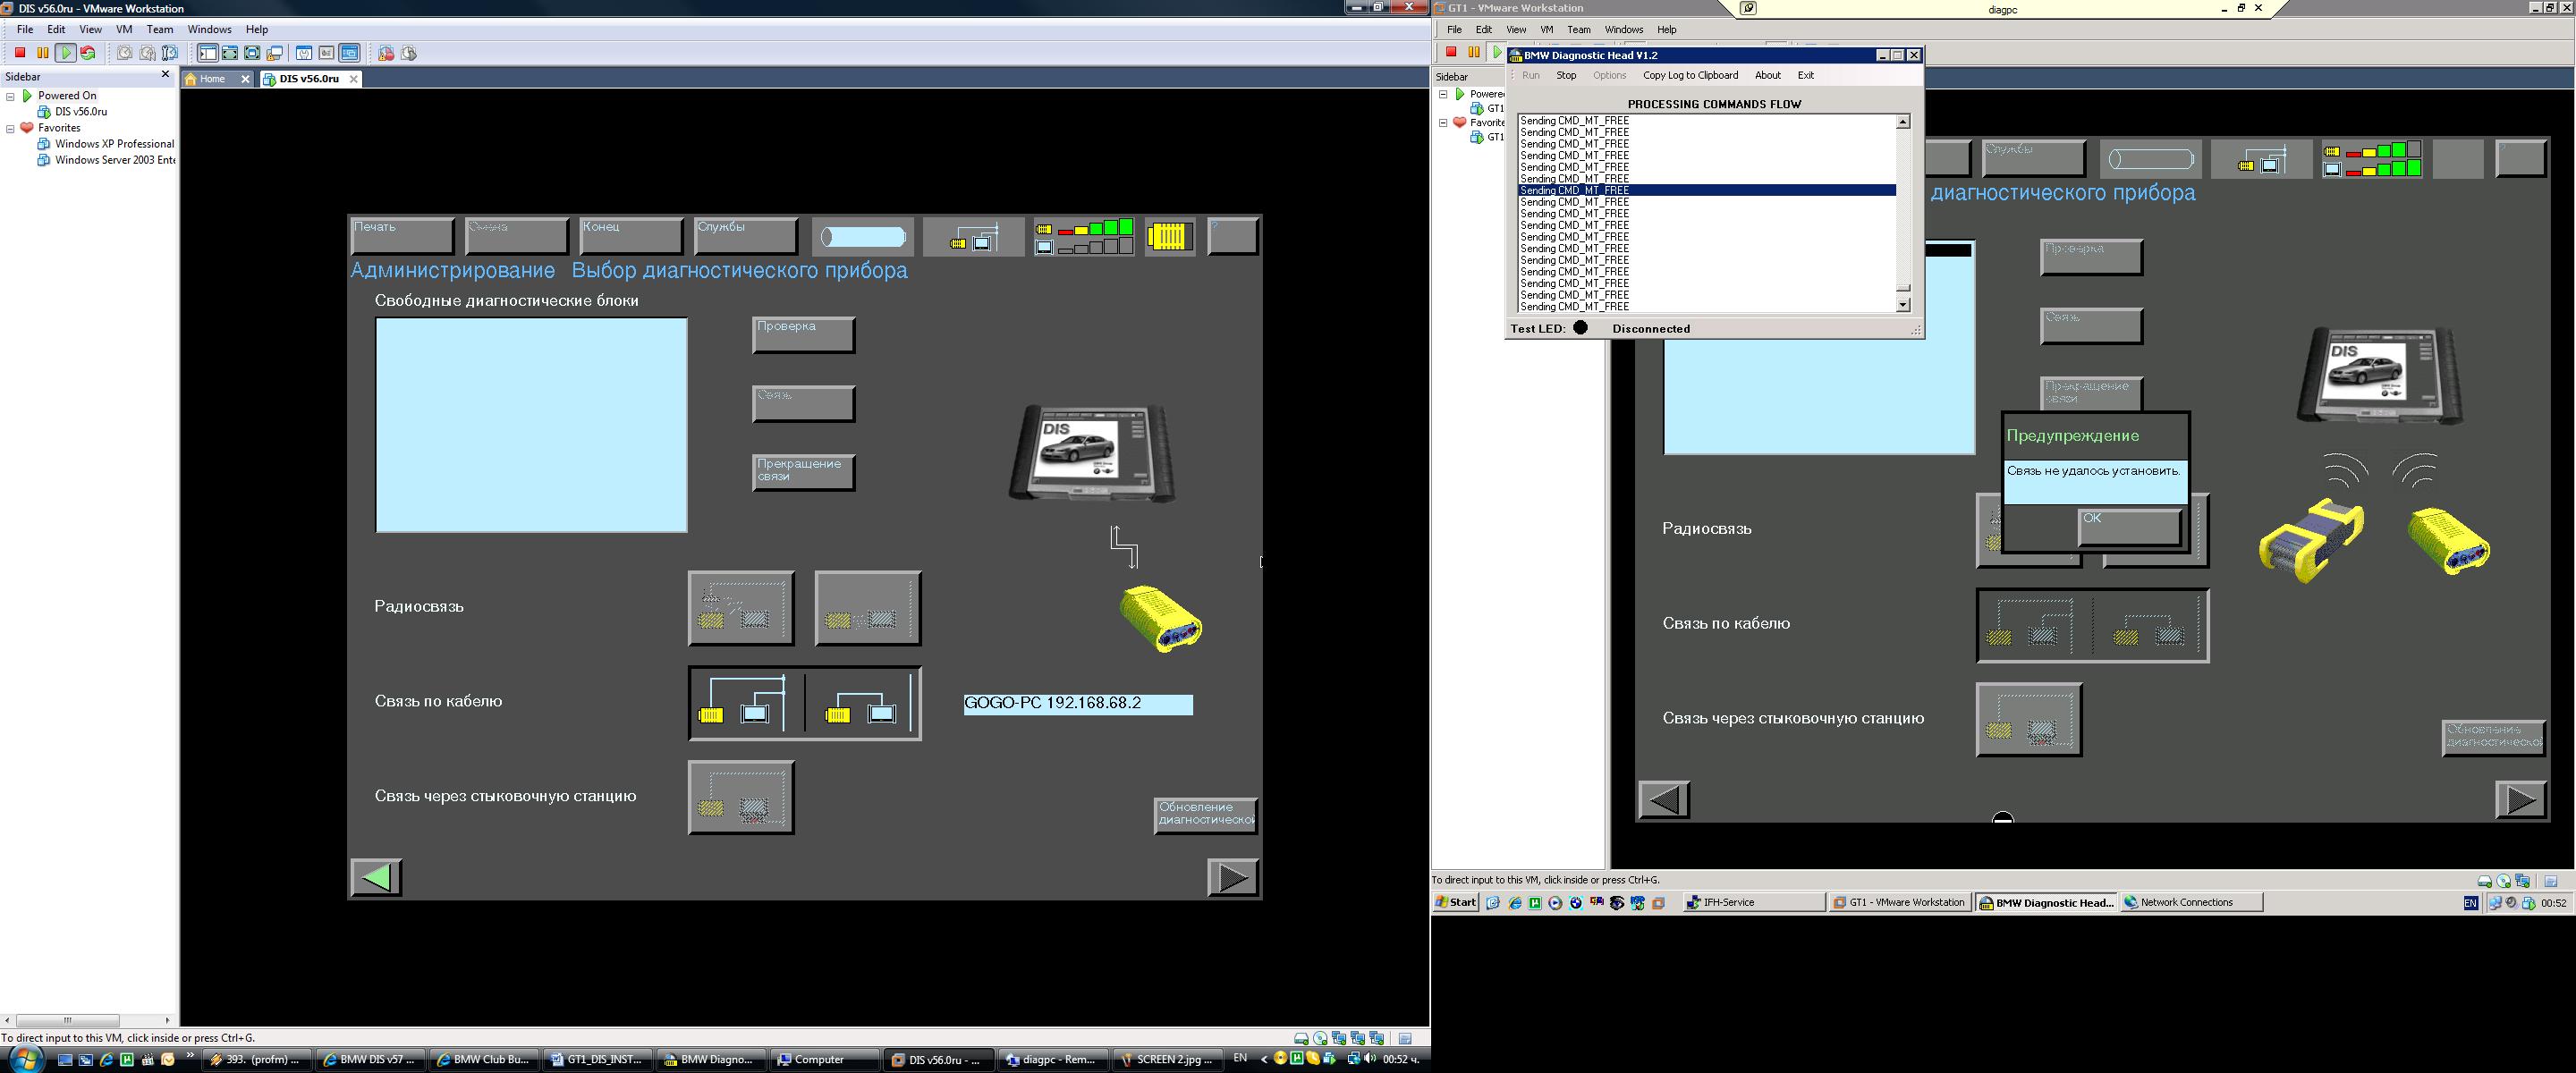Click Copy Log to Clipboard in Diagnostic Head
This screenshot has width=2576, height=1073.
1690,75
